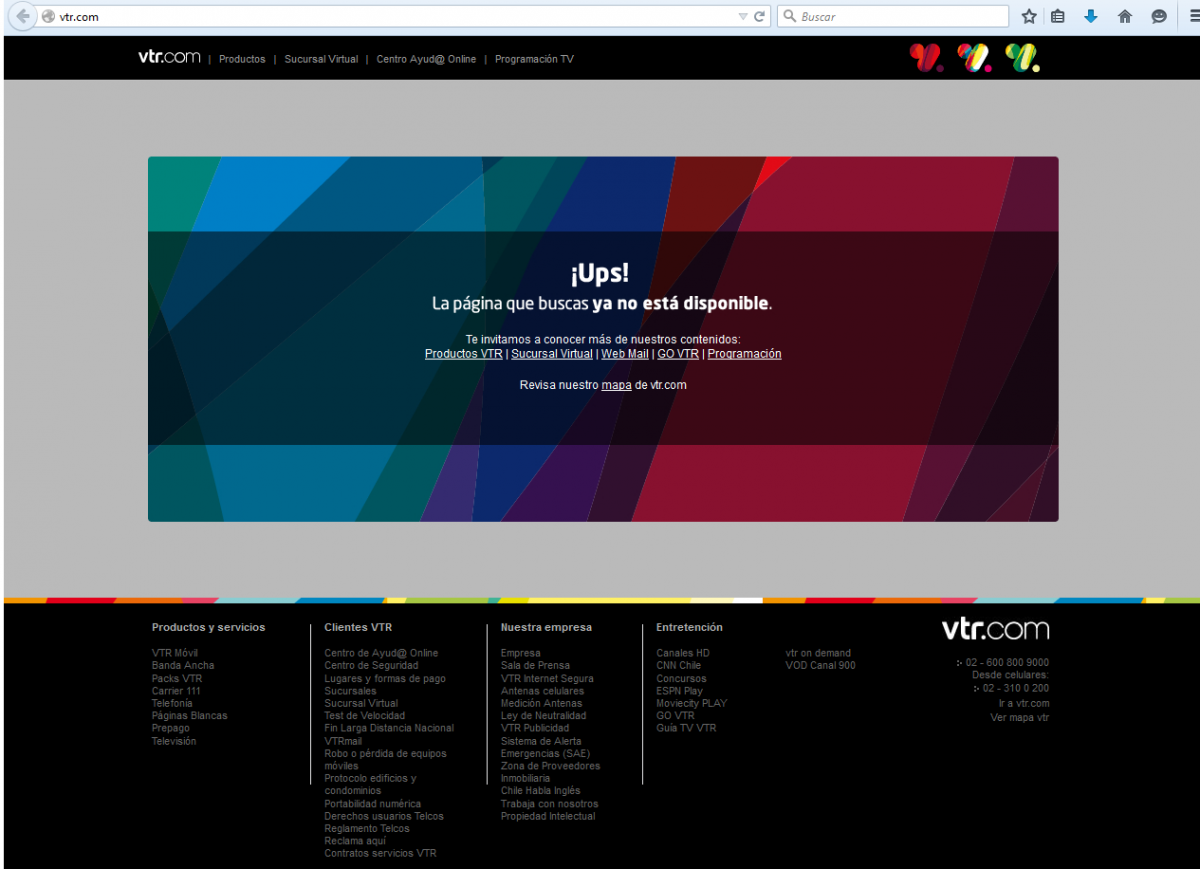The width and height of the screenshot is (1200, 869).
Task: Click the bookmark star icon
Action: point(1029,16)
